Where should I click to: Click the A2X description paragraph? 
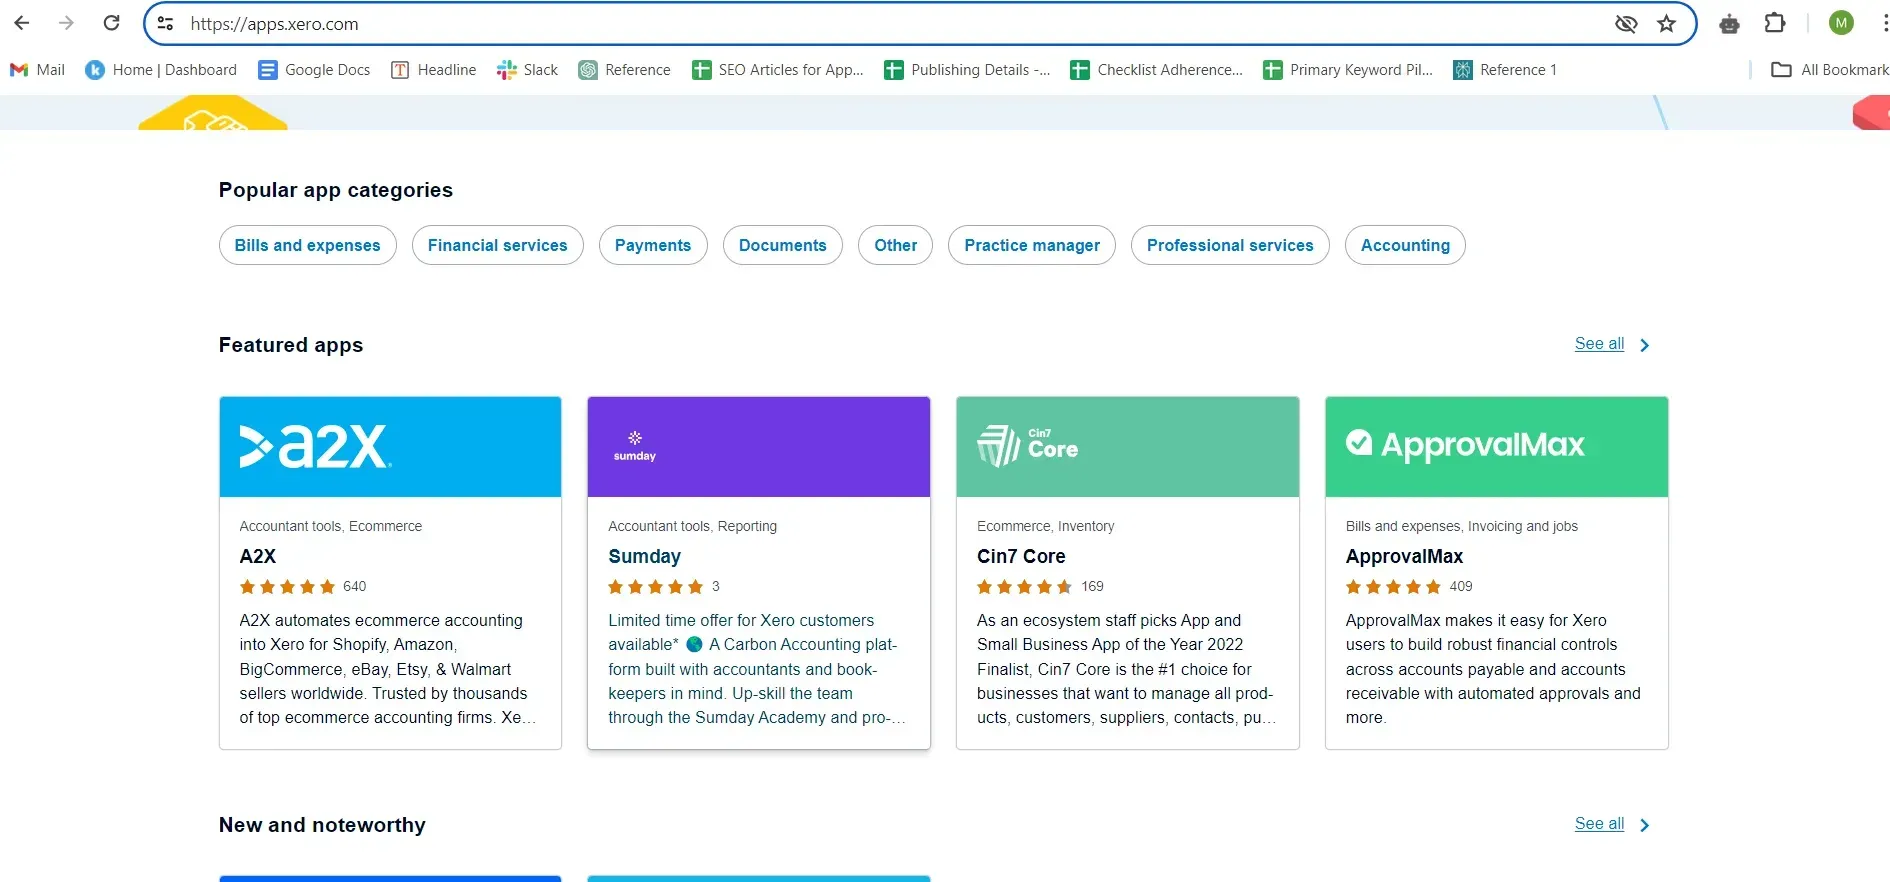point(388,669)
